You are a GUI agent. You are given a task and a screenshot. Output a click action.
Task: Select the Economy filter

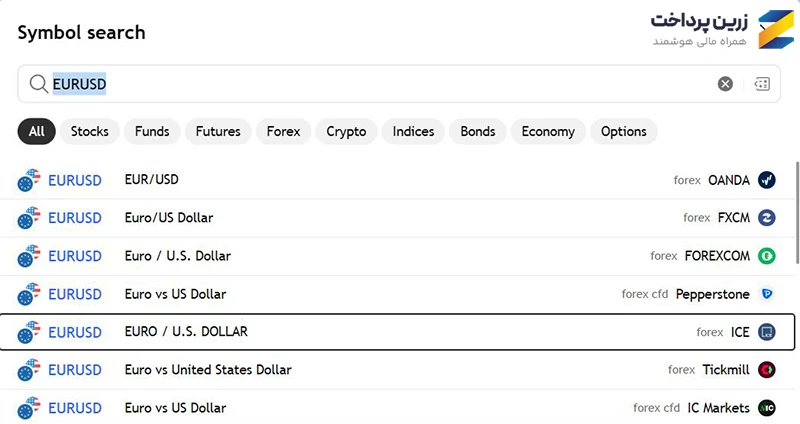coord(548,132)
